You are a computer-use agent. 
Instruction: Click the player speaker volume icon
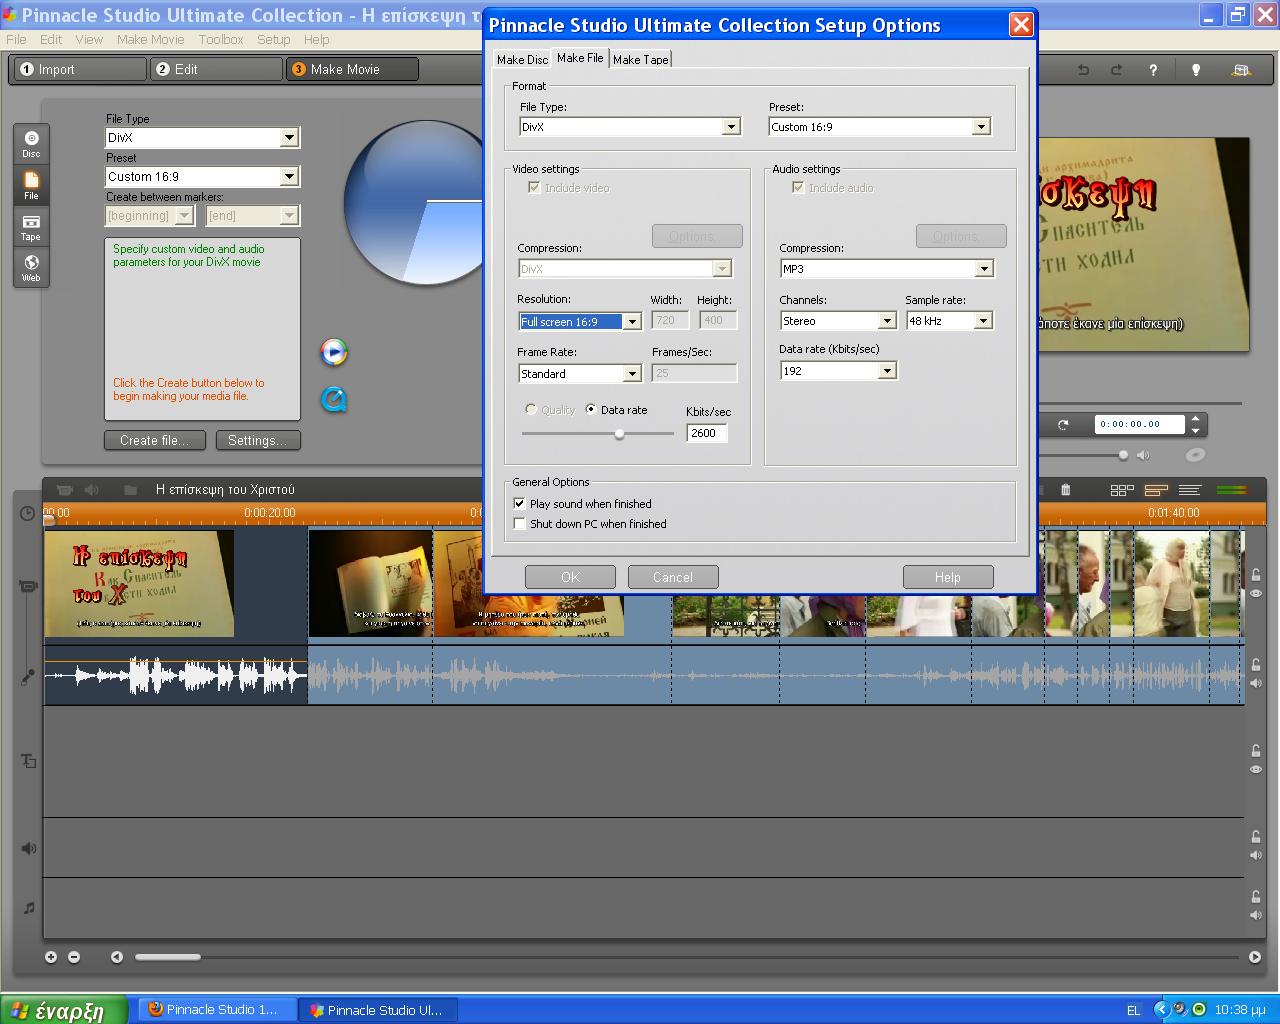(x=1144, y=455)
